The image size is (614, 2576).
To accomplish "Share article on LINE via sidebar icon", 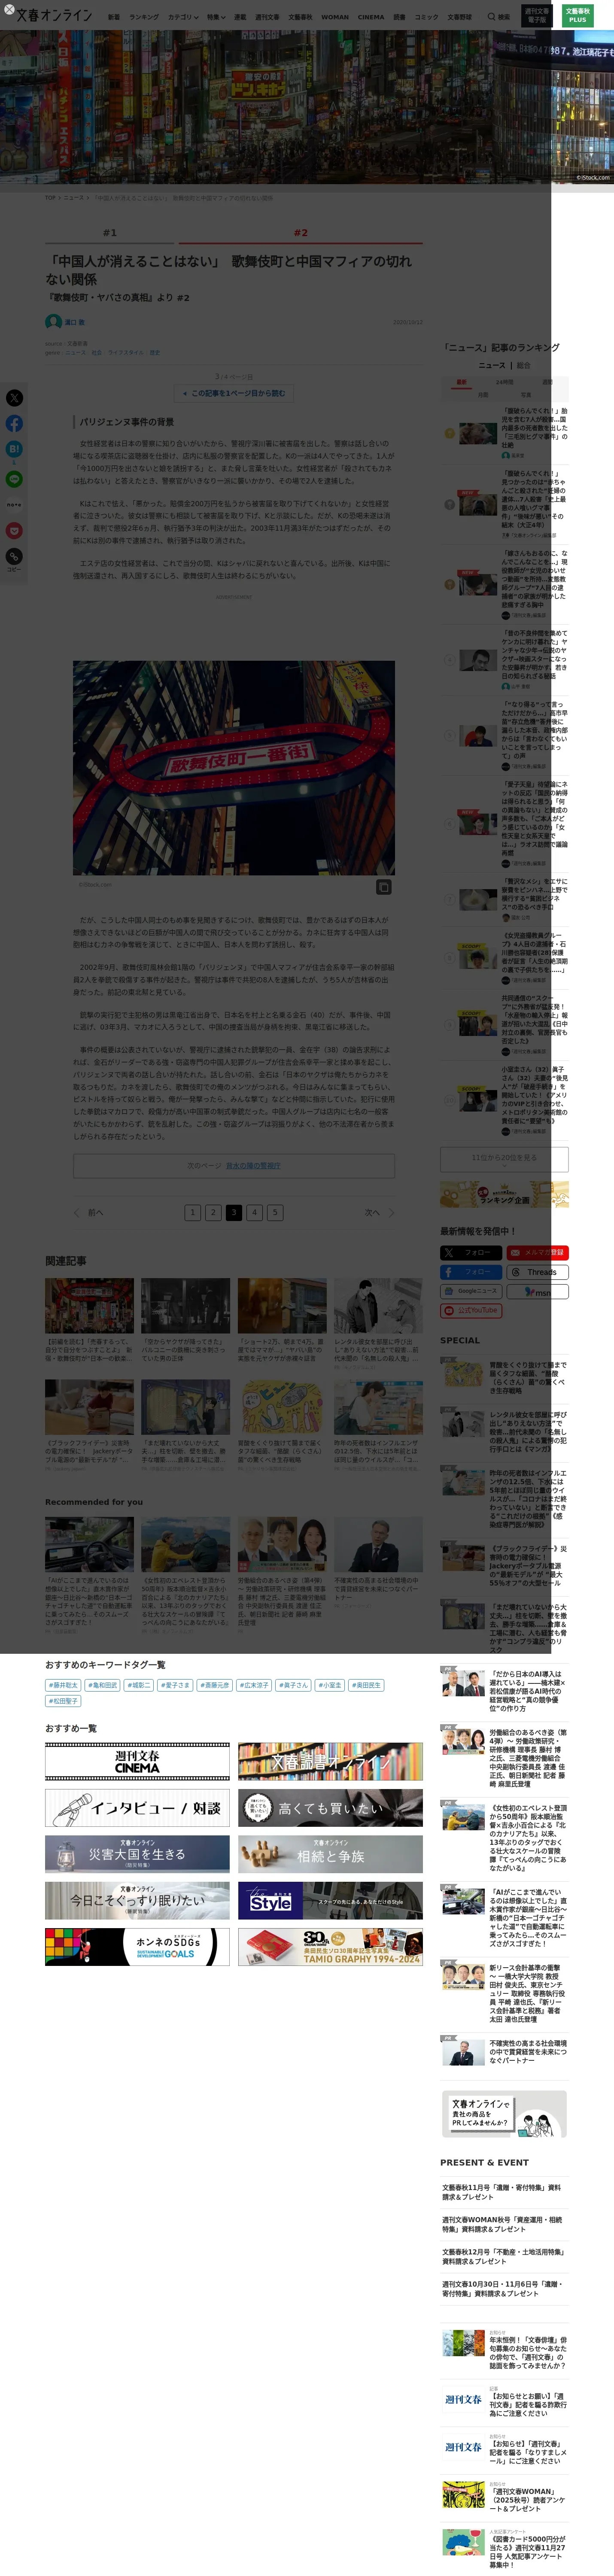I will 14,479.
